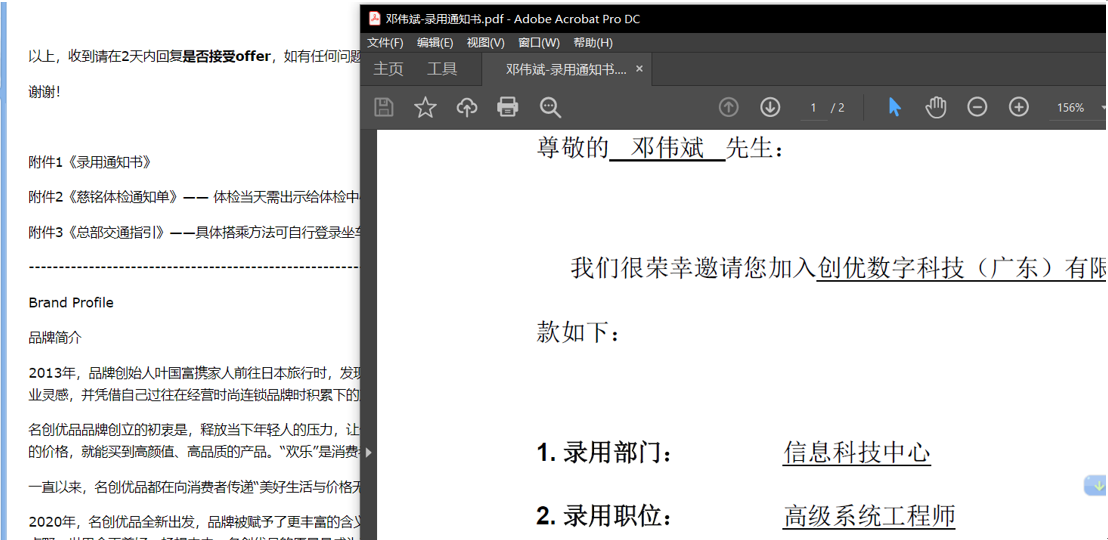This screenshot has height=540, width=1108.
Task: Expand the left navigation pane arrow
Action: tap(368, 452)
